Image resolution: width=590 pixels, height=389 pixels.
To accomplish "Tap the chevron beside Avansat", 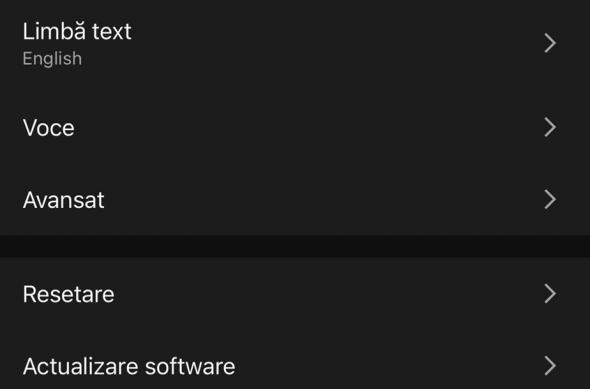I will click(x=550, y=199).
